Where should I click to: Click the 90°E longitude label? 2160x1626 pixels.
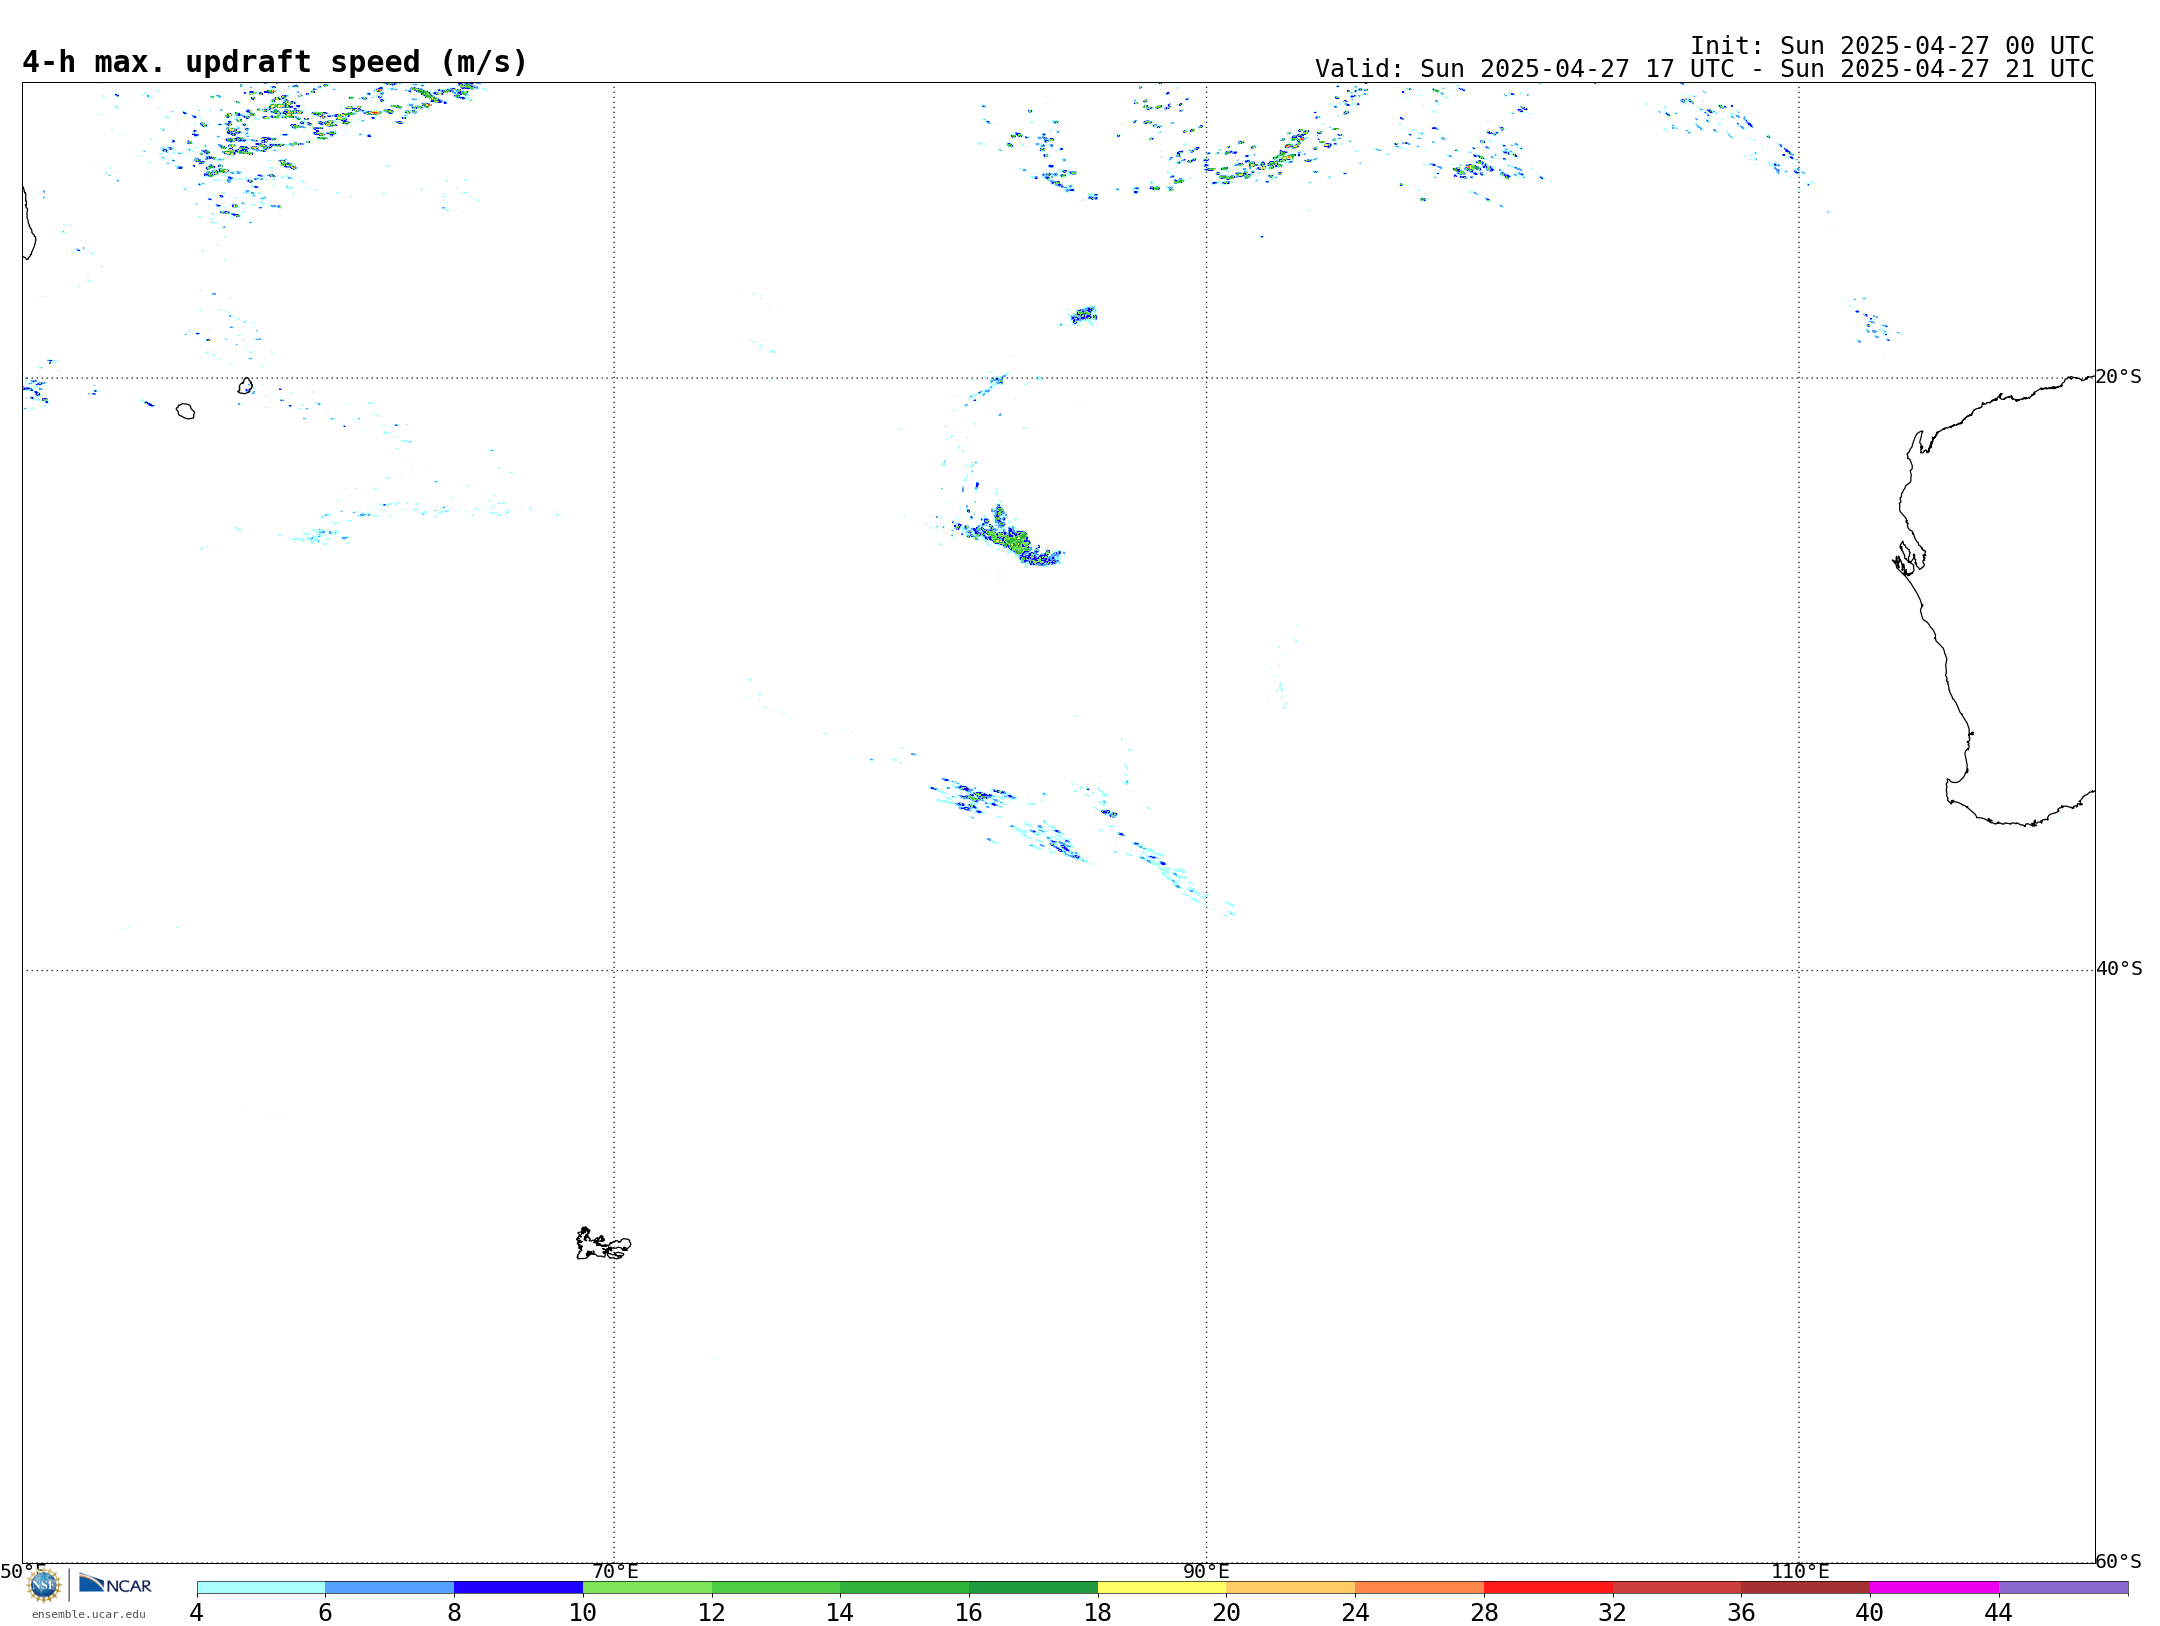click(1206, 1572)
